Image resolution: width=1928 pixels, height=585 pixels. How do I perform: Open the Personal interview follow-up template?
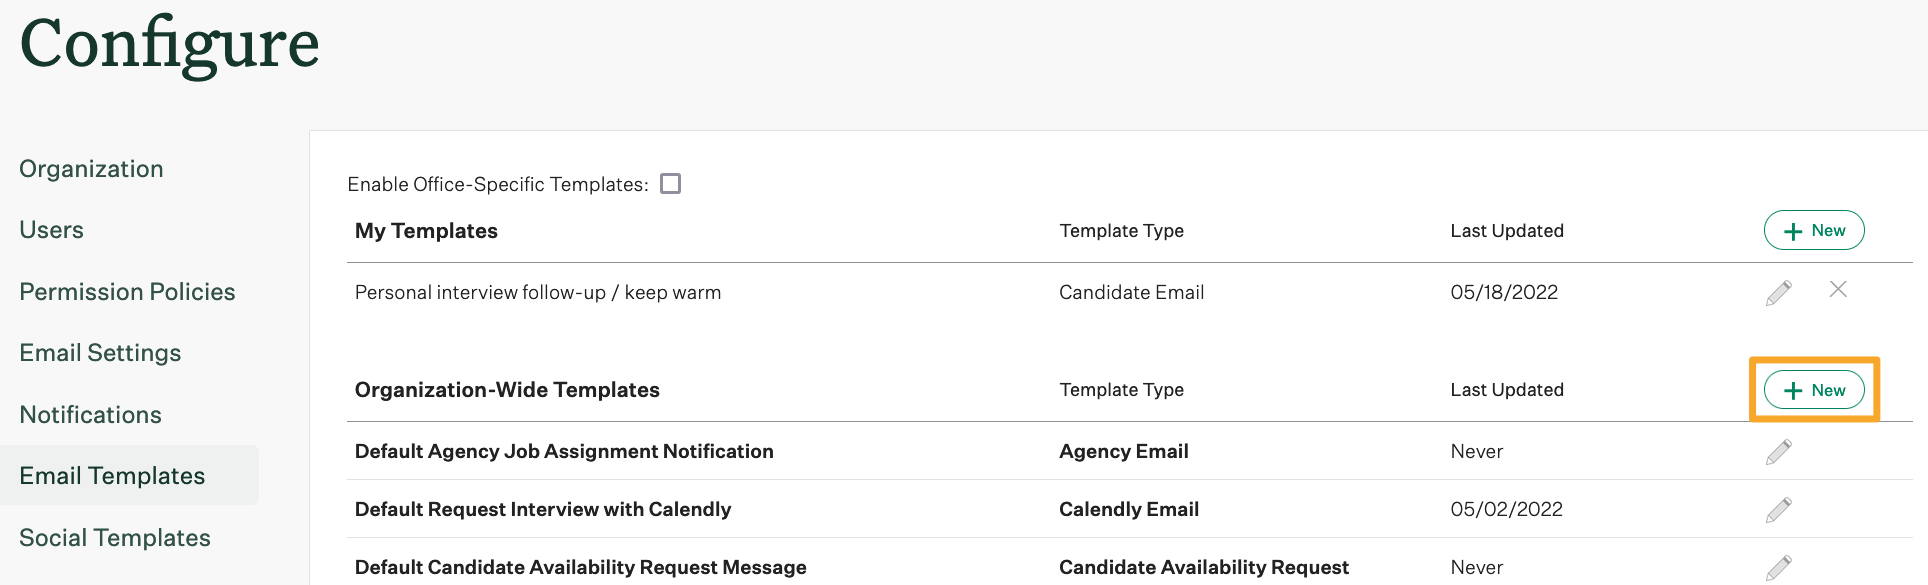pos(538,291)
